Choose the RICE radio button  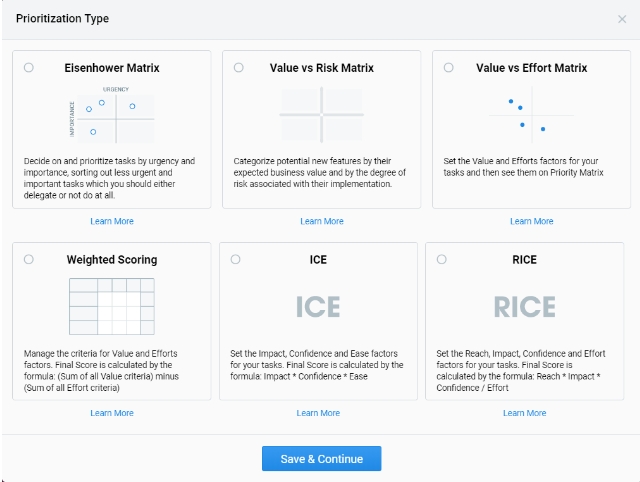[x=442, y=259]
